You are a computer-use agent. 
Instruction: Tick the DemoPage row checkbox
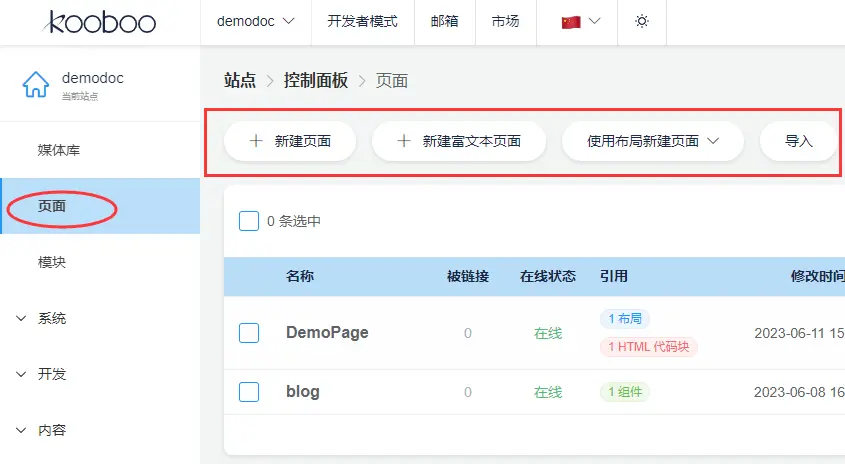249,333
